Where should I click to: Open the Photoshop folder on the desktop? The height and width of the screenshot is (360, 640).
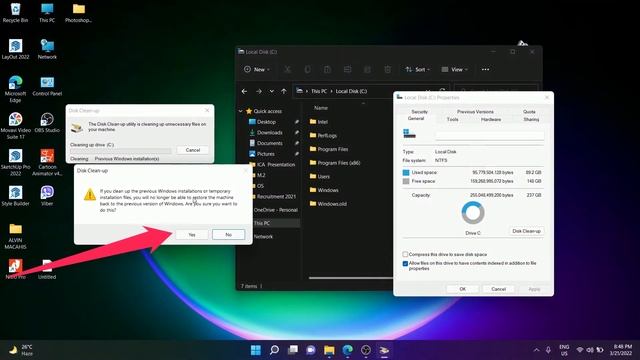(x=78, y=12)
